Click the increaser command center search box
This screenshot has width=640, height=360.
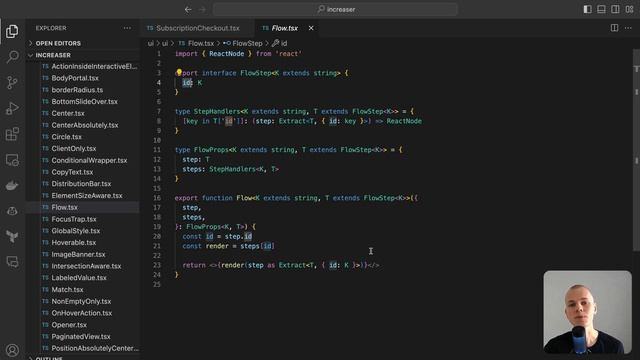click(x=336, y=9)
